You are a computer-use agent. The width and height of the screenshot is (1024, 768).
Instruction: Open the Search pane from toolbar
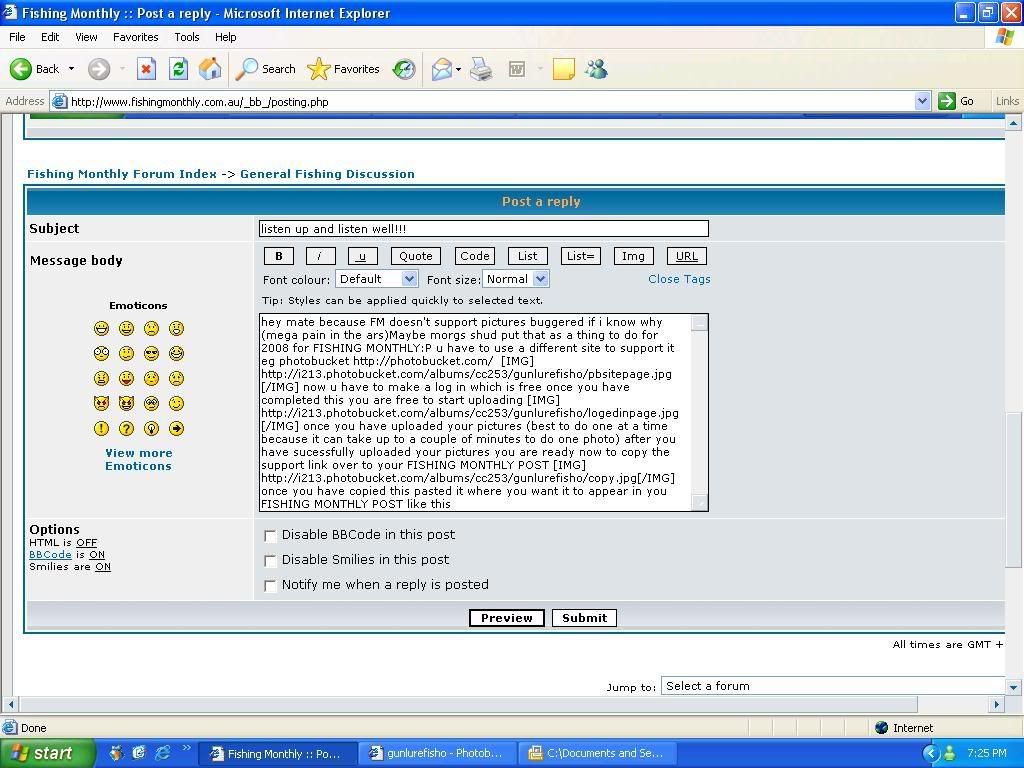(x=265, y=69)
